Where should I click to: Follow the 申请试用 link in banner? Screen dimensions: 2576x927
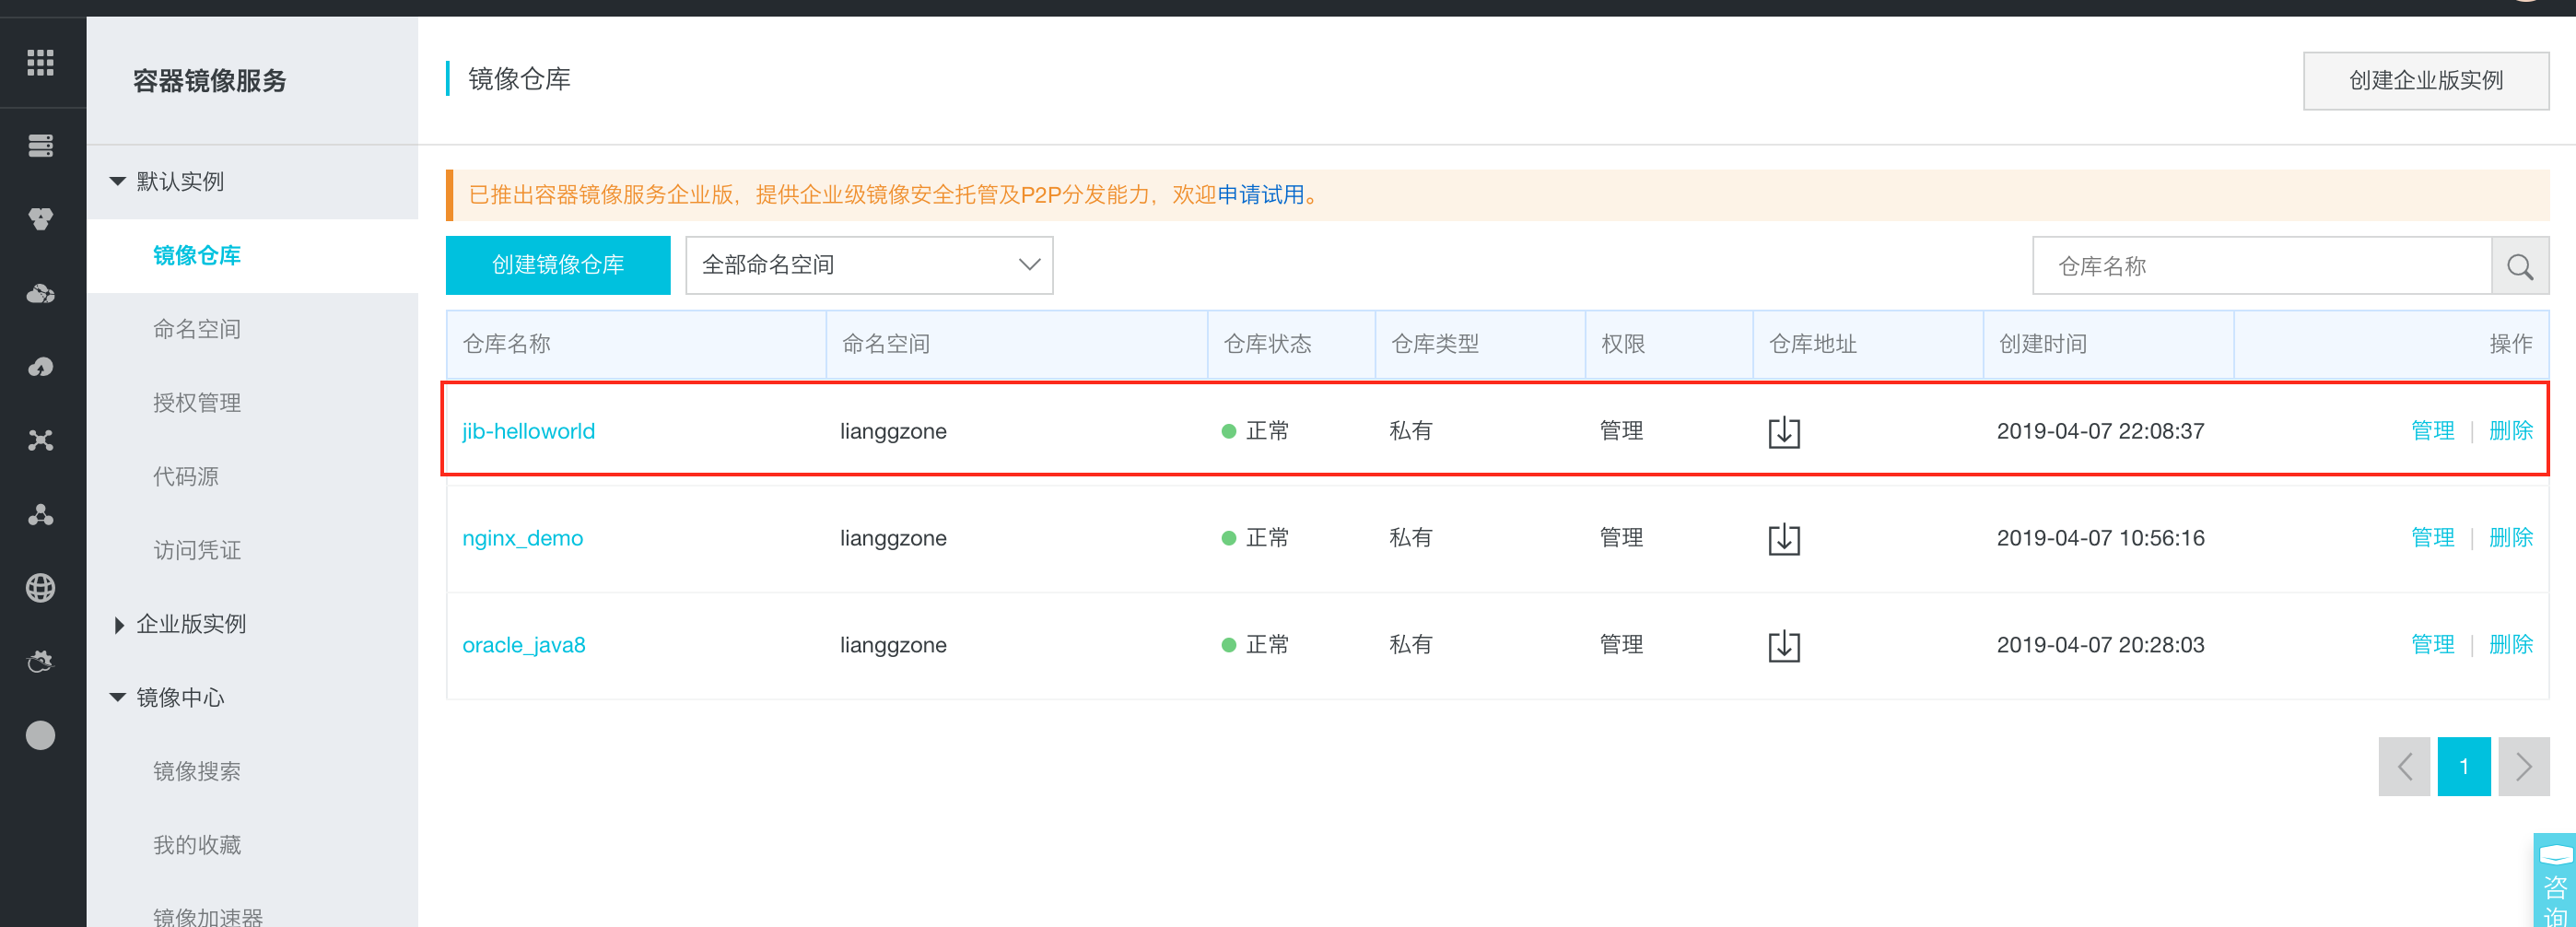tap(1260, 195)
